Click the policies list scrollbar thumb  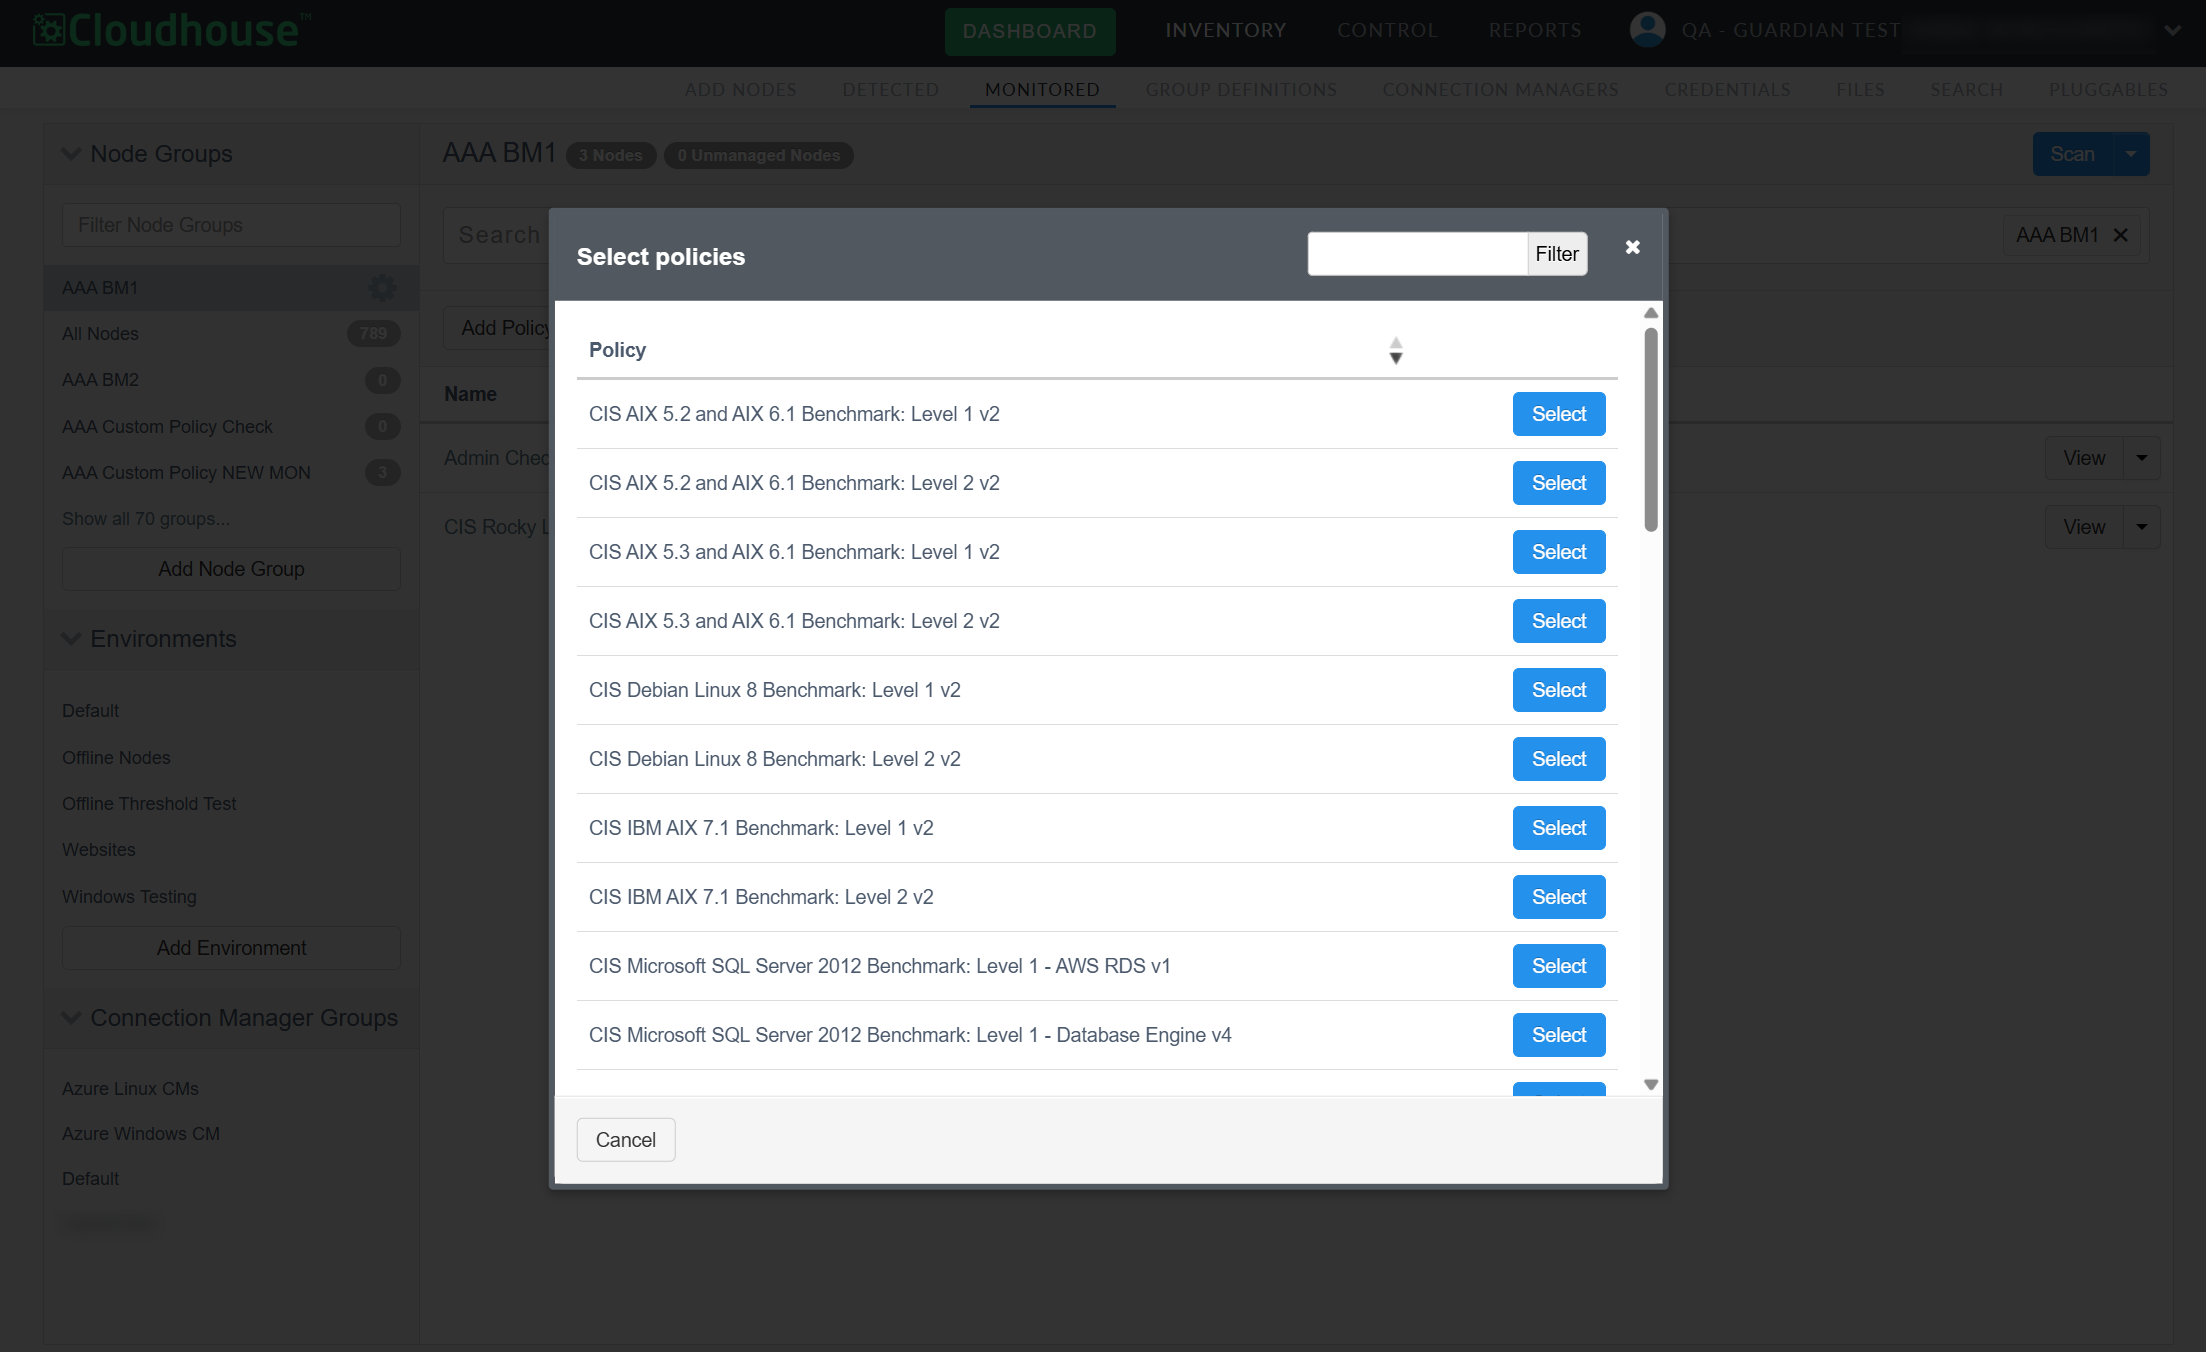[x=1651, y=430]
